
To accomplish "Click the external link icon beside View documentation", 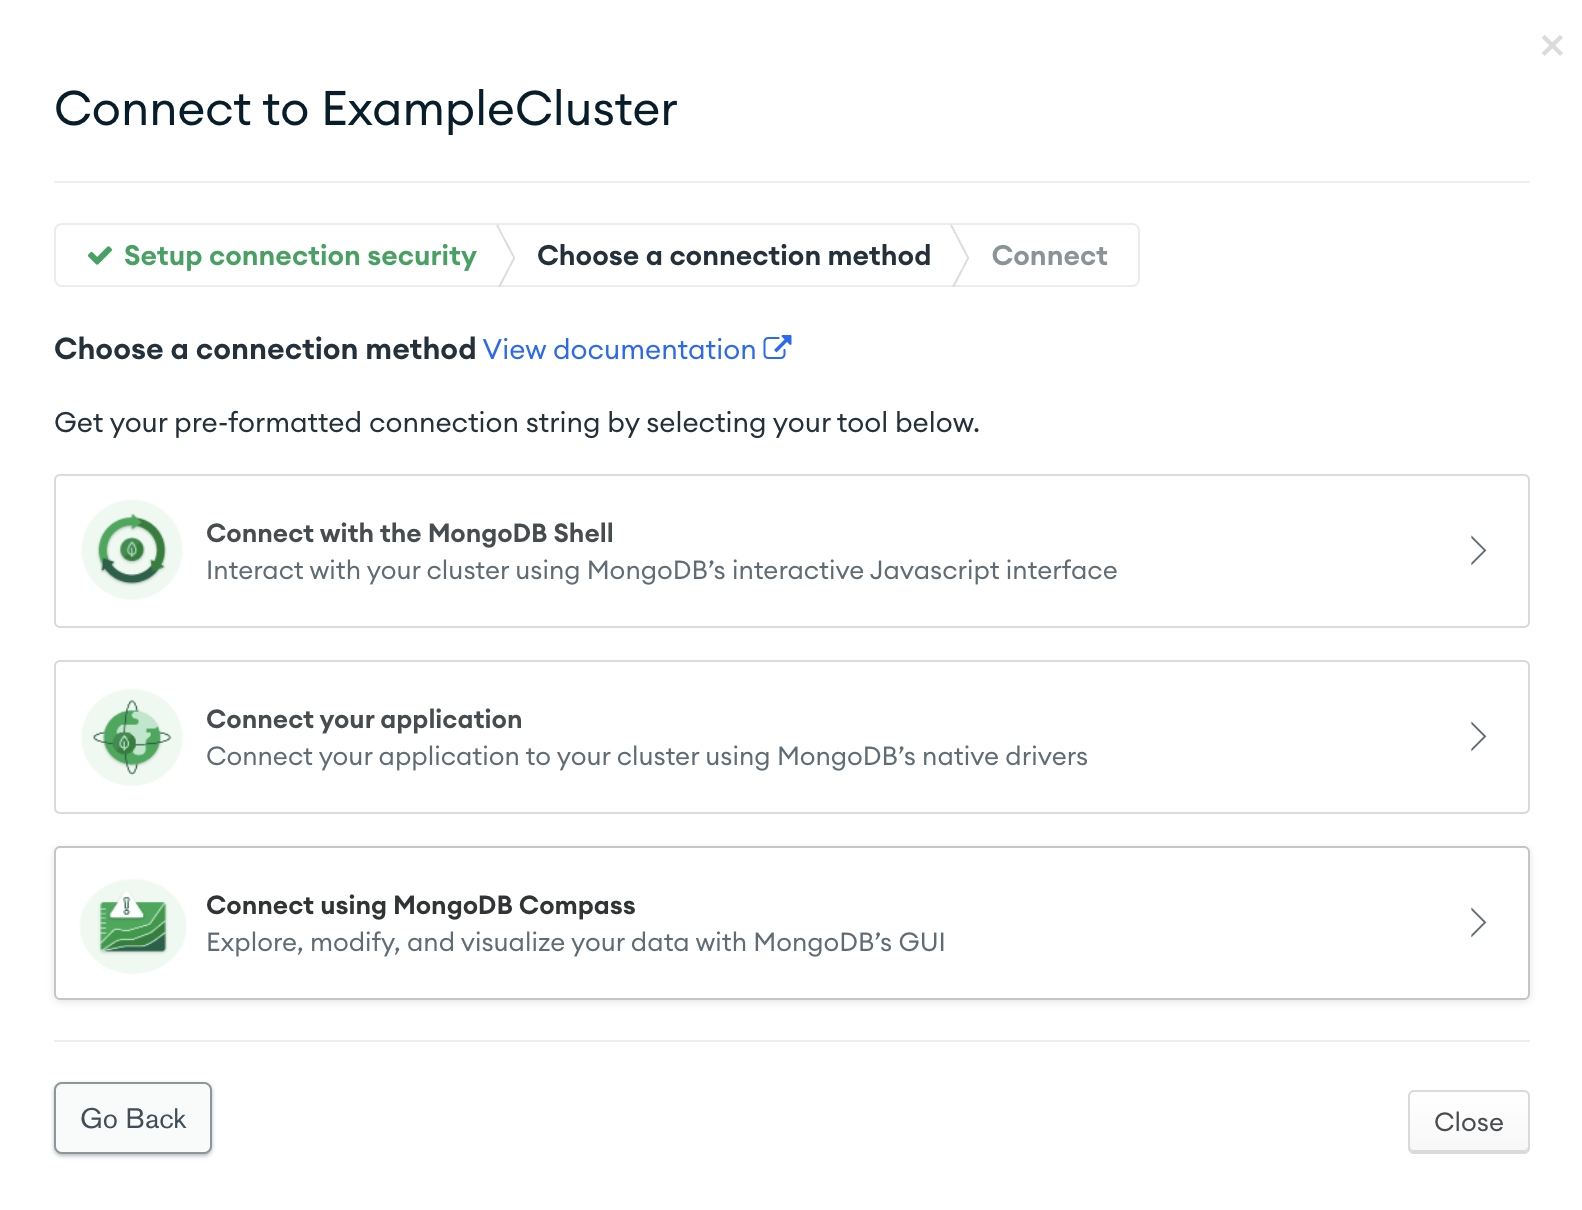I will [777, 348].
